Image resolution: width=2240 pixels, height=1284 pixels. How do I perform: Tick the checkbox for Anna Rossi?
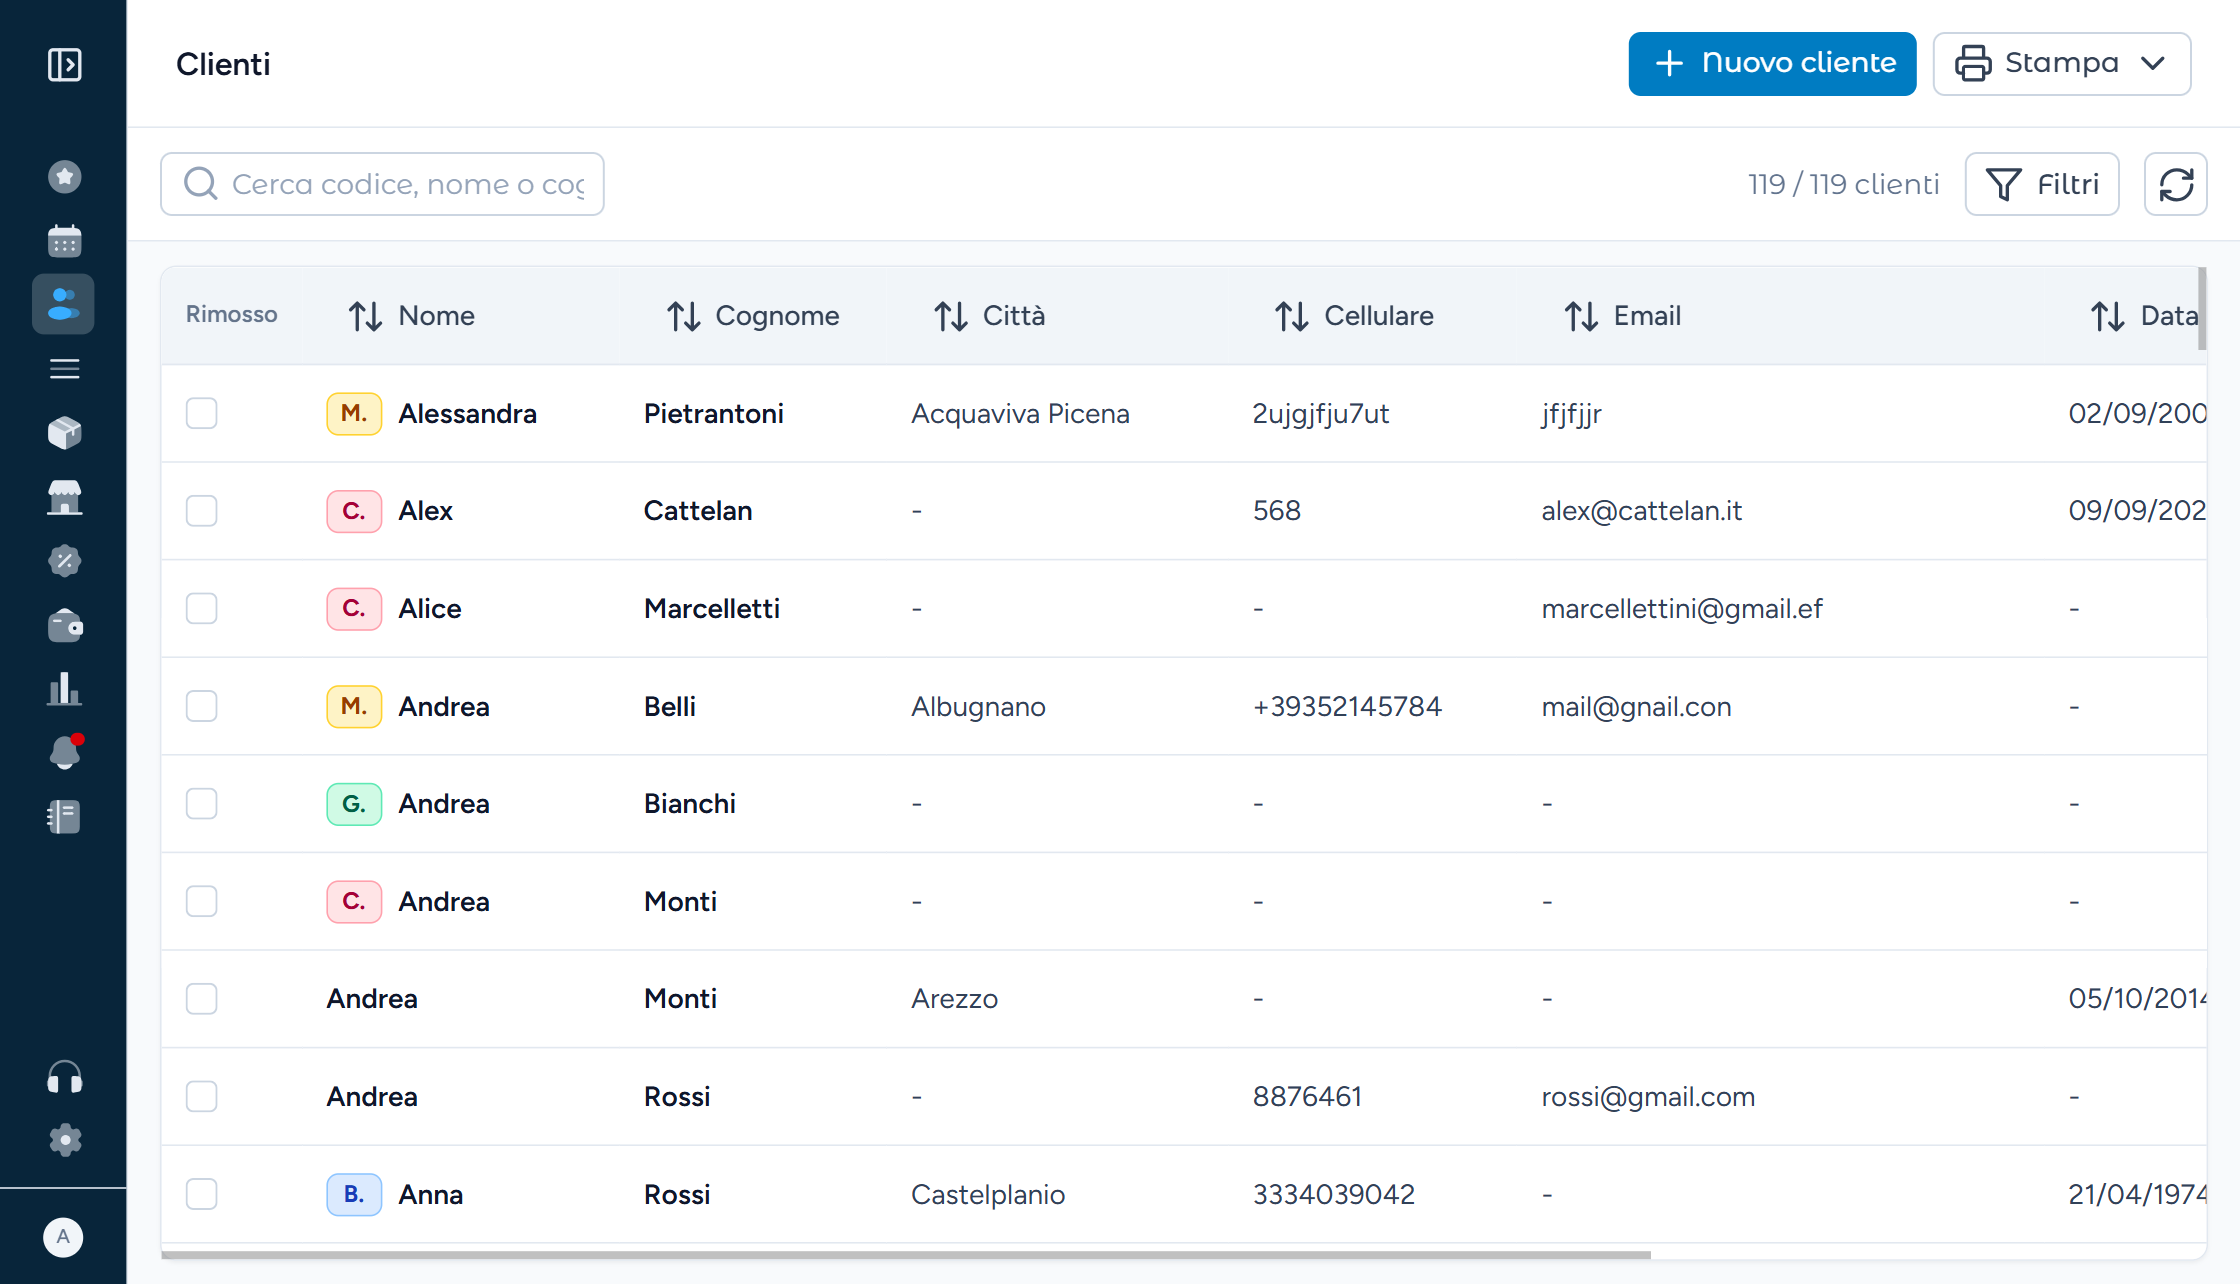pos(202,1194)
